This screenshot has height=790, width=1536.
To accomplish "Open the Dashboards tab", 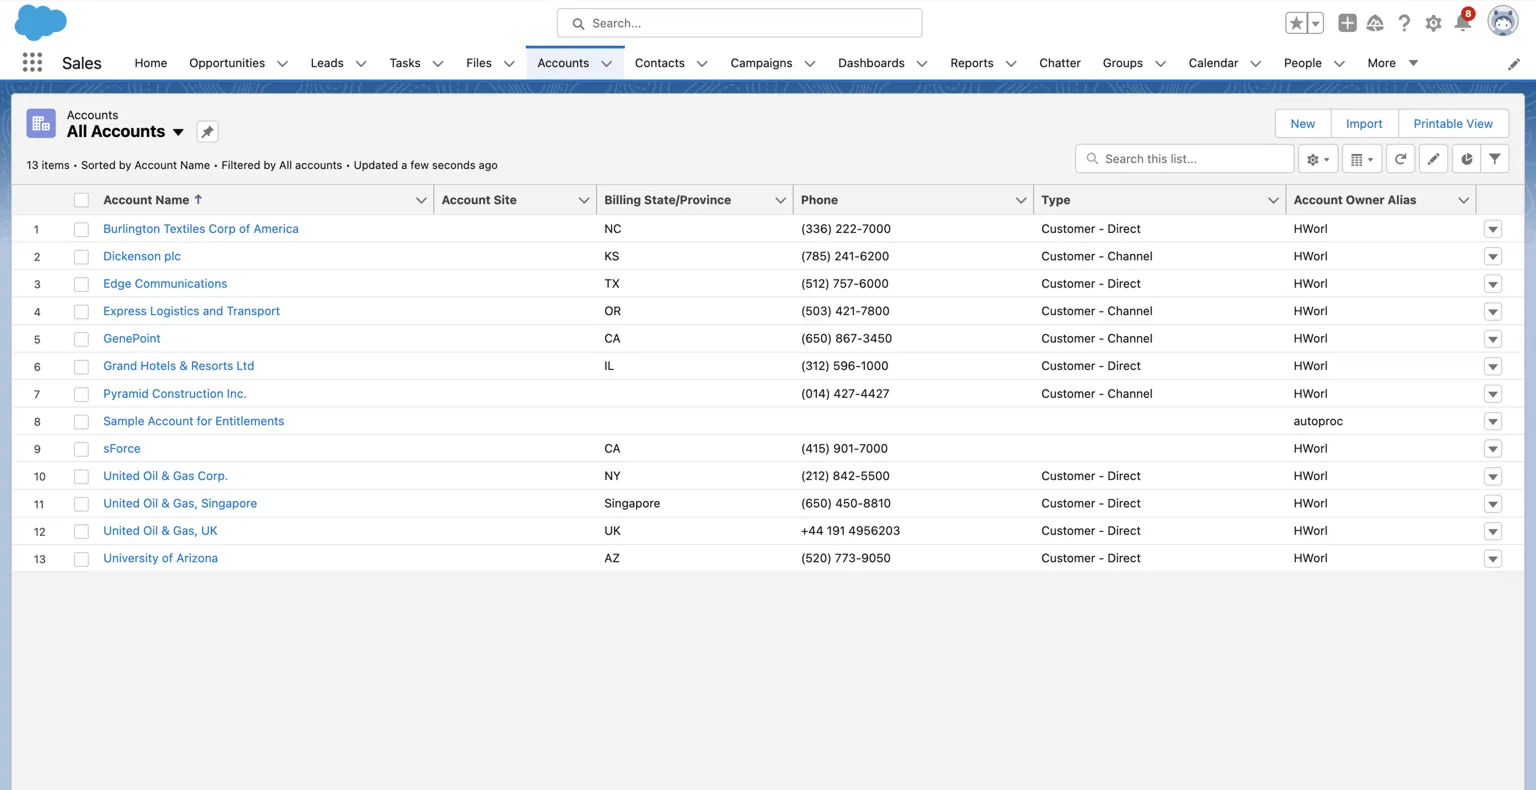I will (871, 63).
